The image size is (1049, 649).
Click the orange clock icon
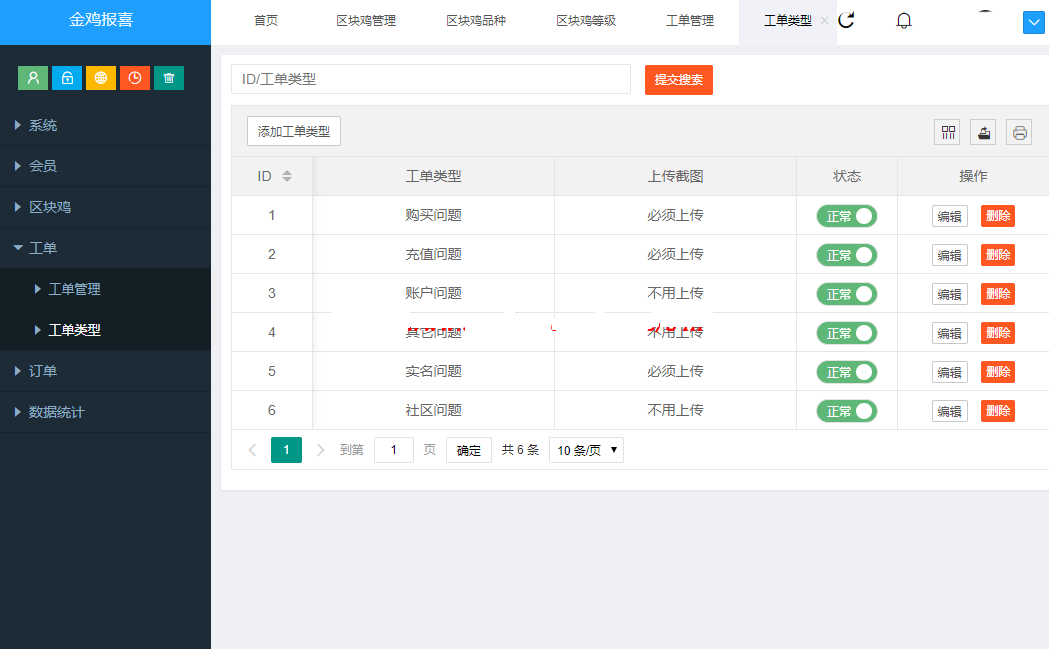click(134, 77)
